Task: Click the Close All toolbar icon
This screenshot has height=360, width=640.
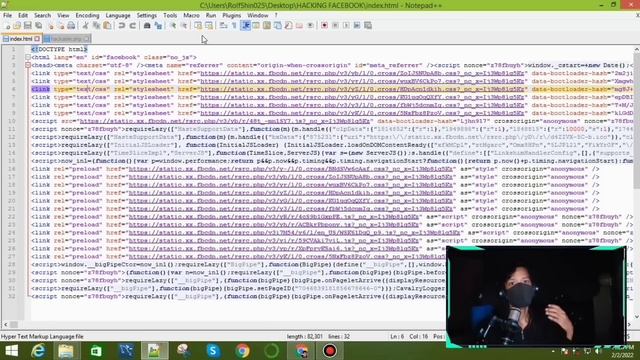Action: coord(60,26)
